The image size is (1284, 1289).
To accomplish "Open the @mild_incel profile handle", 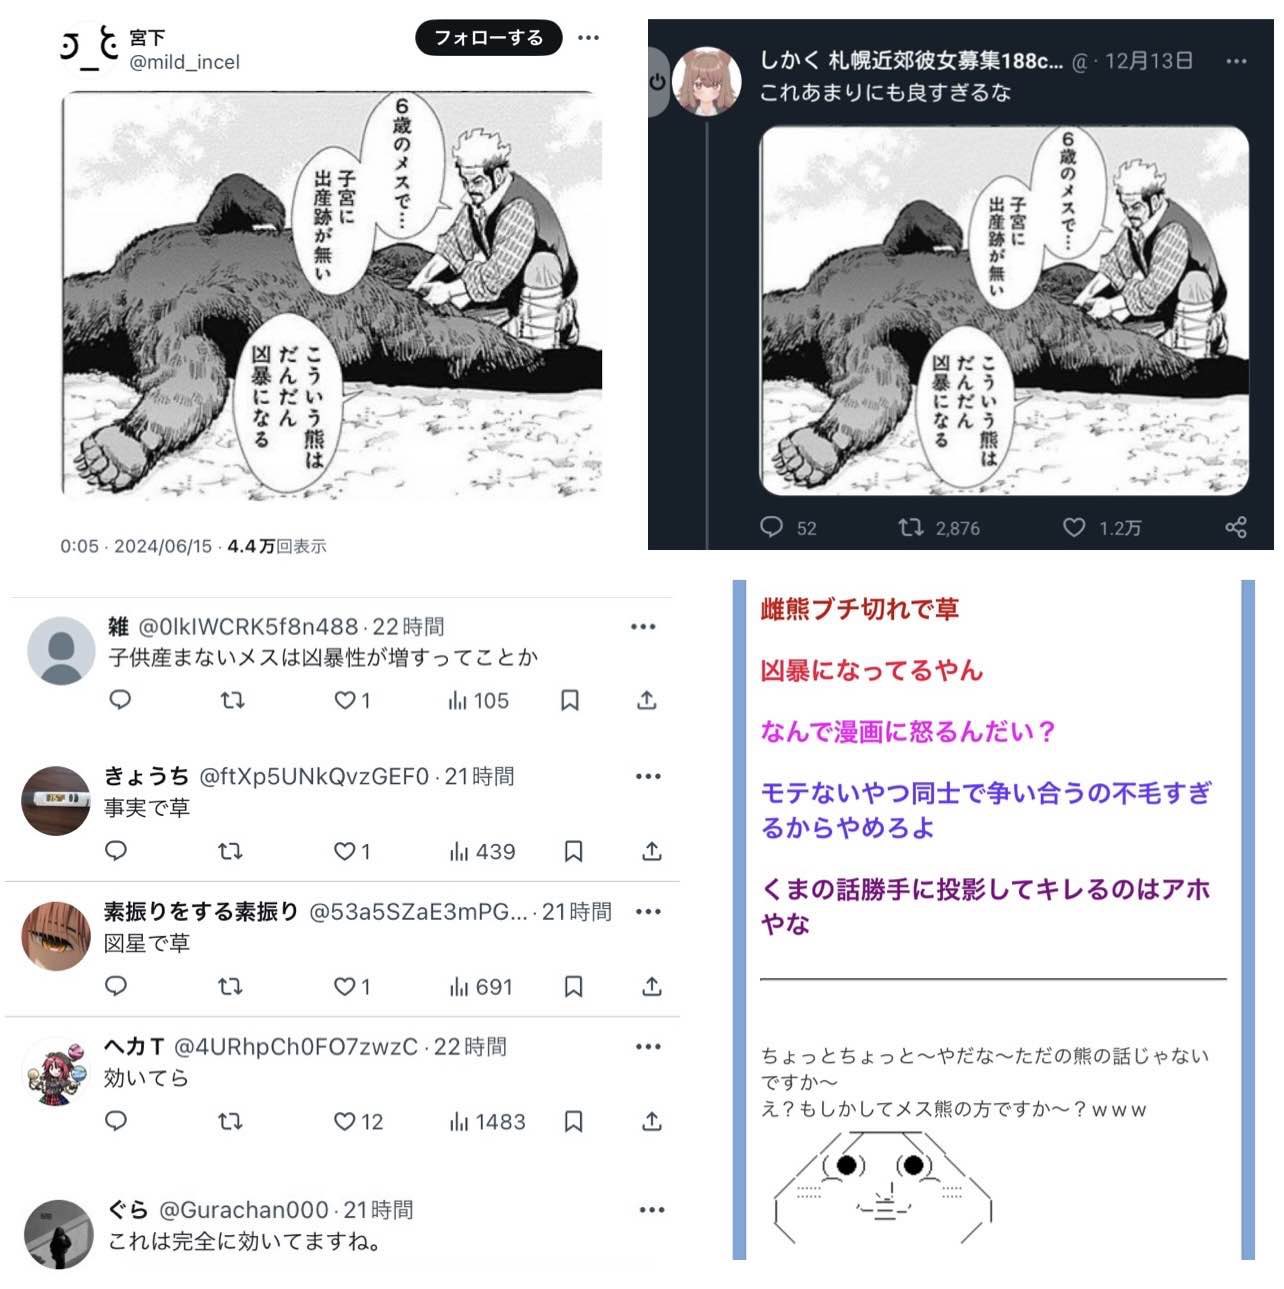I will point(185,62).
